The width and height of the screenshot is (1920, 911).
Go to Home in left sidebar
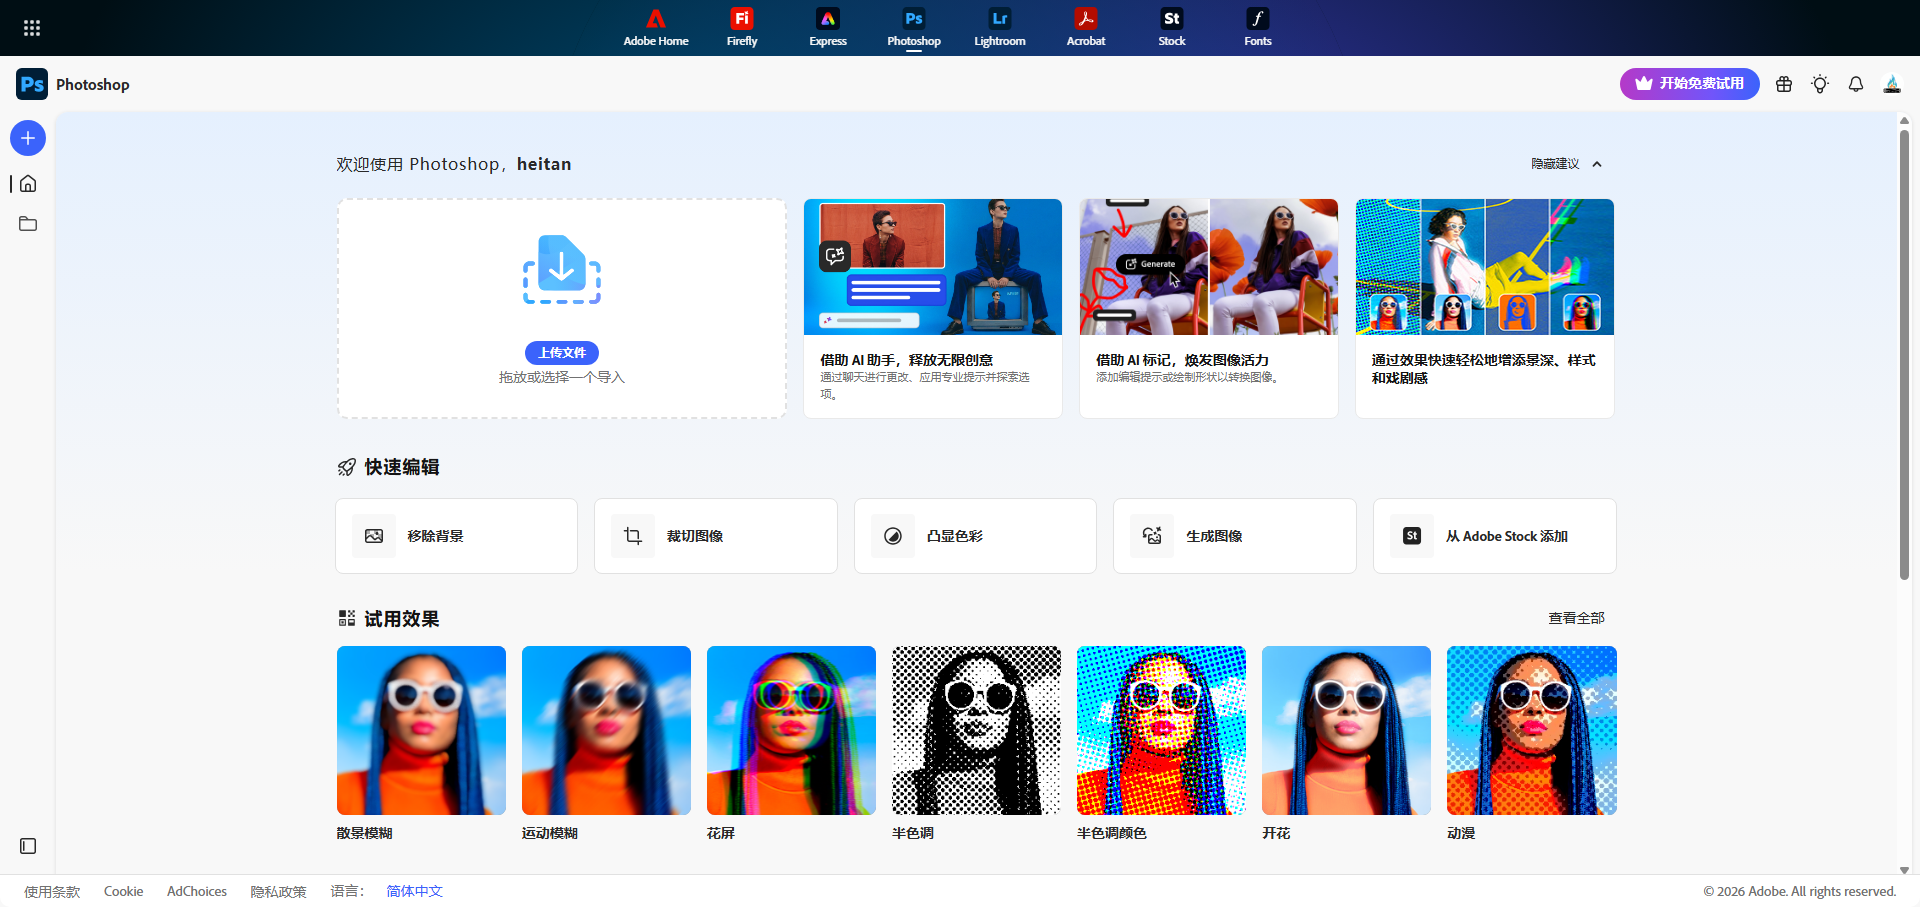[x=28, y=184]
